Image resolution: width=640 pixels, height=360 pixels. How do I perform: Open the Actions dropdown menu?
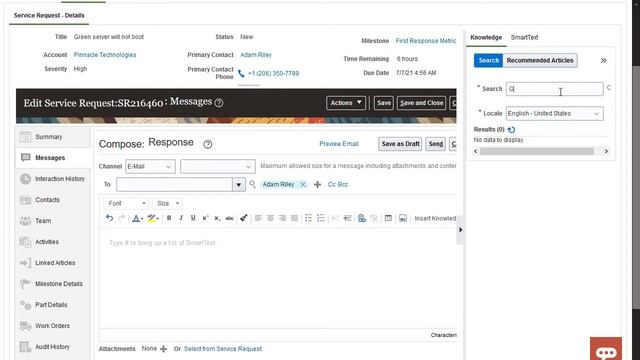coord(346,103)
